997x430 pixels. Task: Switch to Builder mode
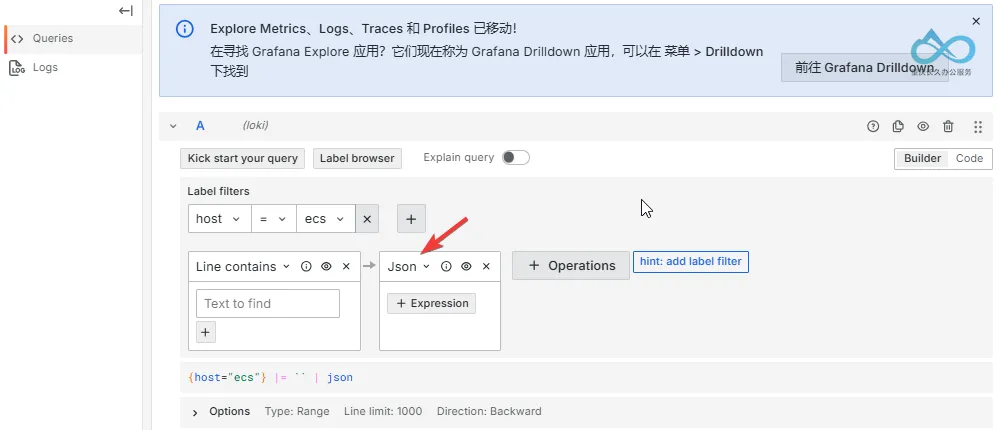coord(922,158)
